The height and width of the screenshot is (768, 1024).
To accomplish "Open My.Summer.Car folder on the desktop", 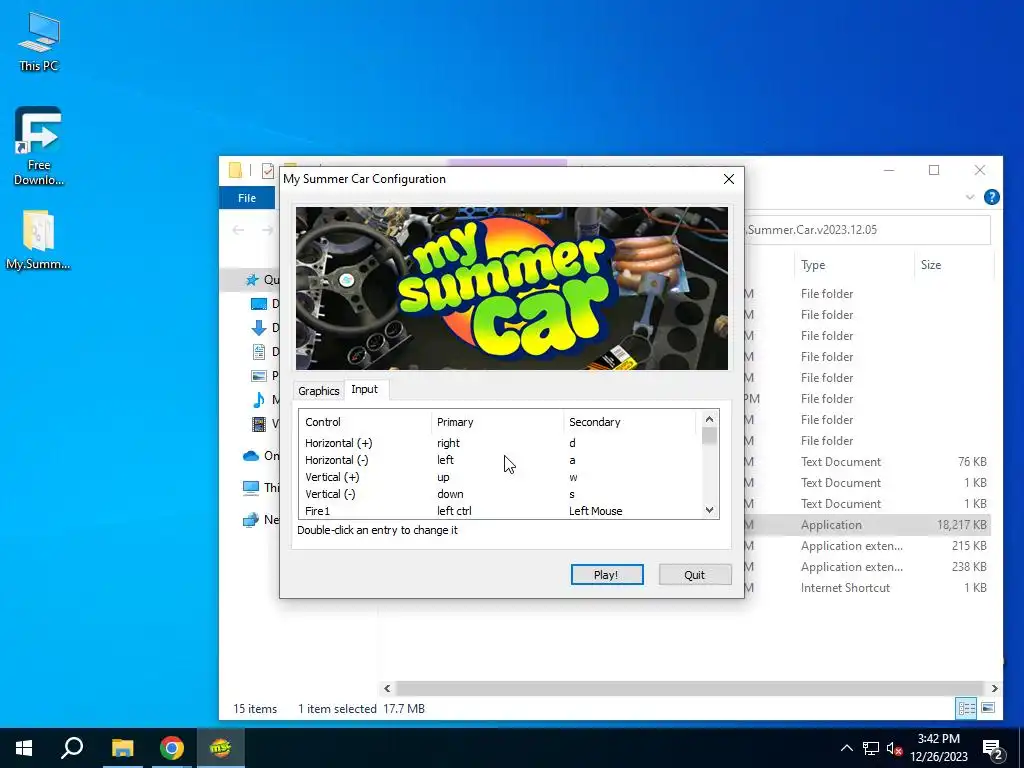I will 39,240.
